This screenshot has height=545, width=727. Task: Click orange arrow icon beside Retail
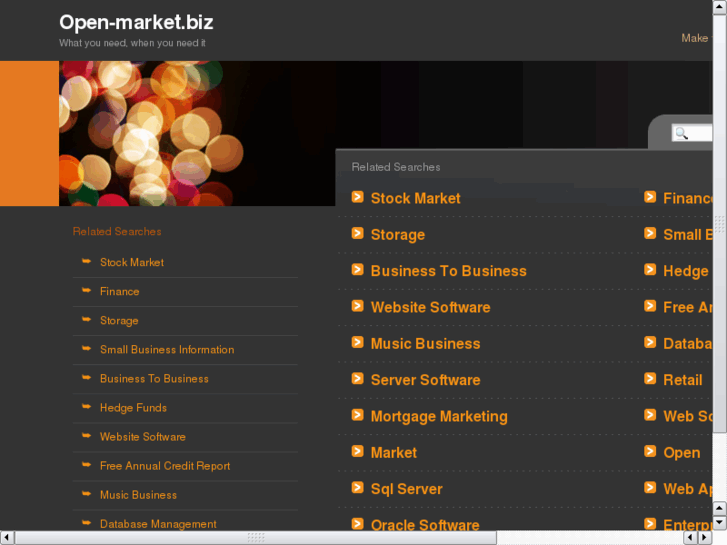[x=650, y=379]
